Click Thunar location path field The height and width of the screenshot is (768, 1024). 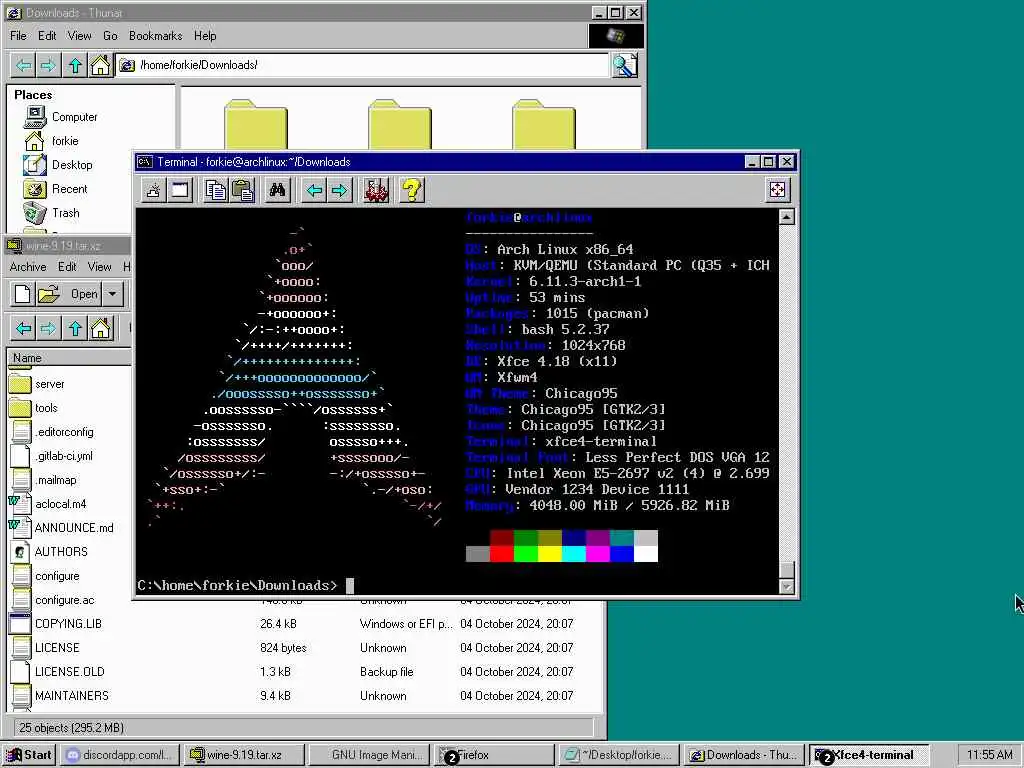[362, 65]
